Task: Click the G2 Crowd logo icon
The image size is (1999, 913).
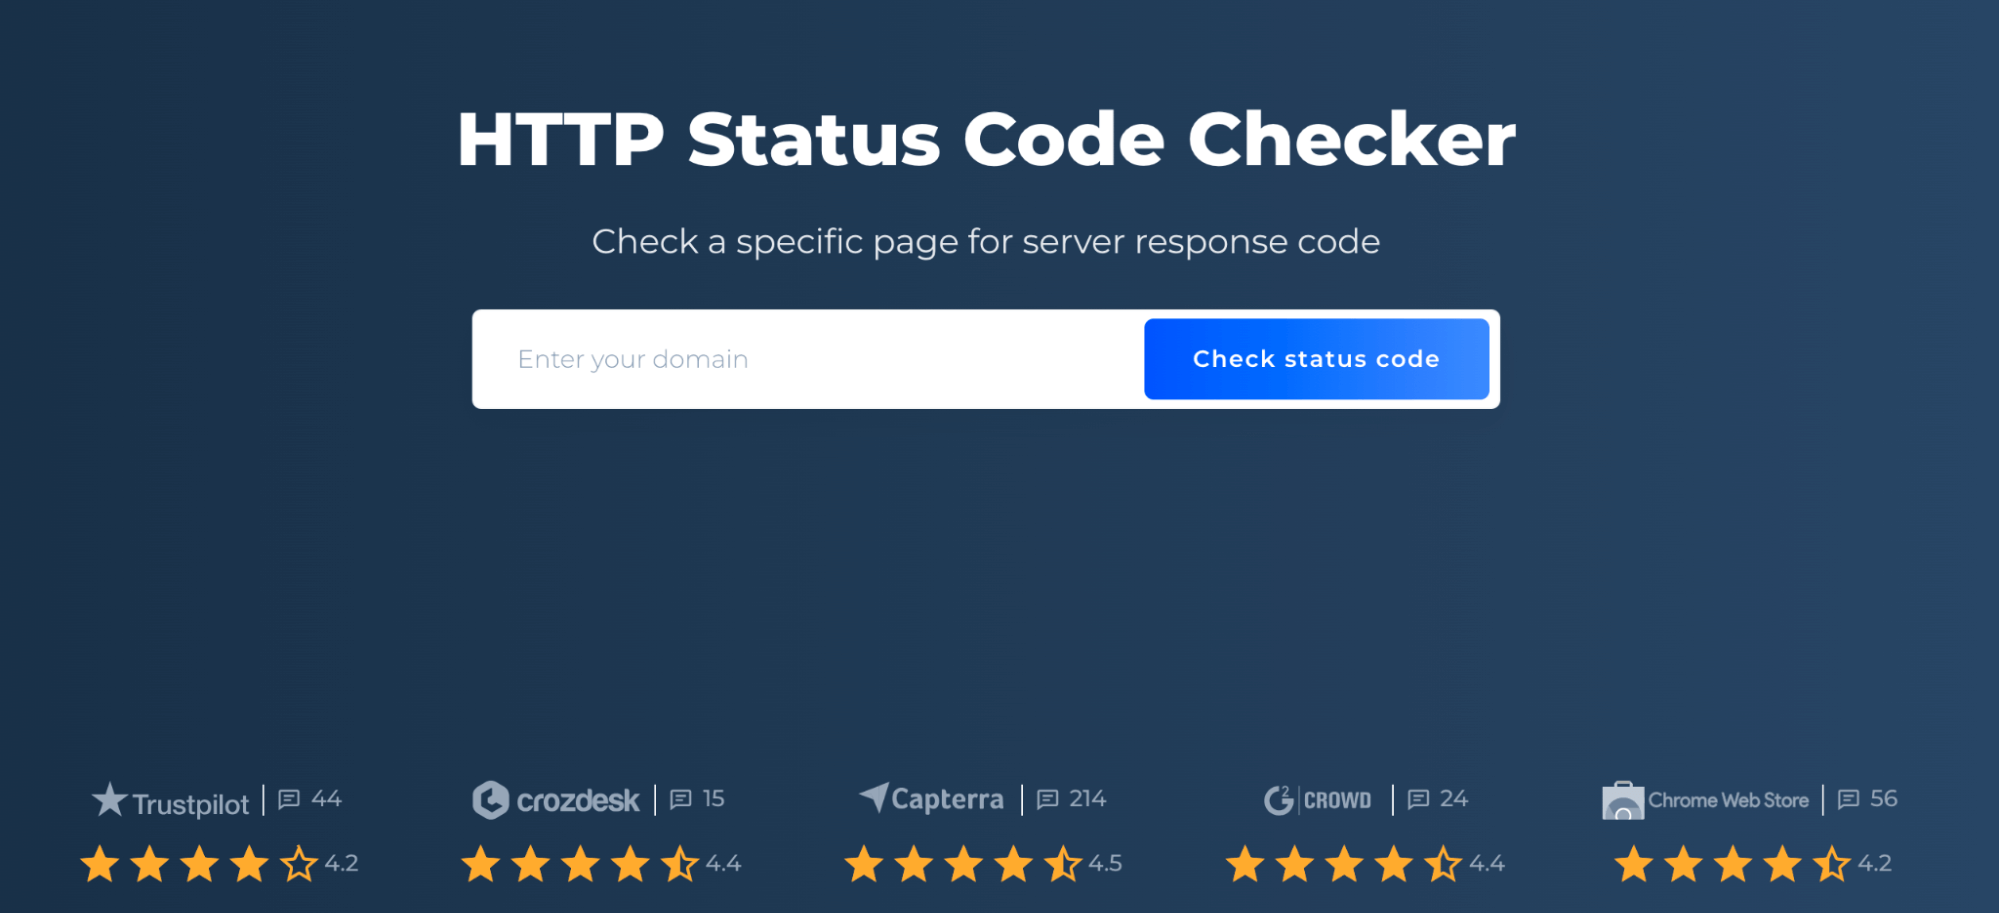Action: tap(1279, 800)
